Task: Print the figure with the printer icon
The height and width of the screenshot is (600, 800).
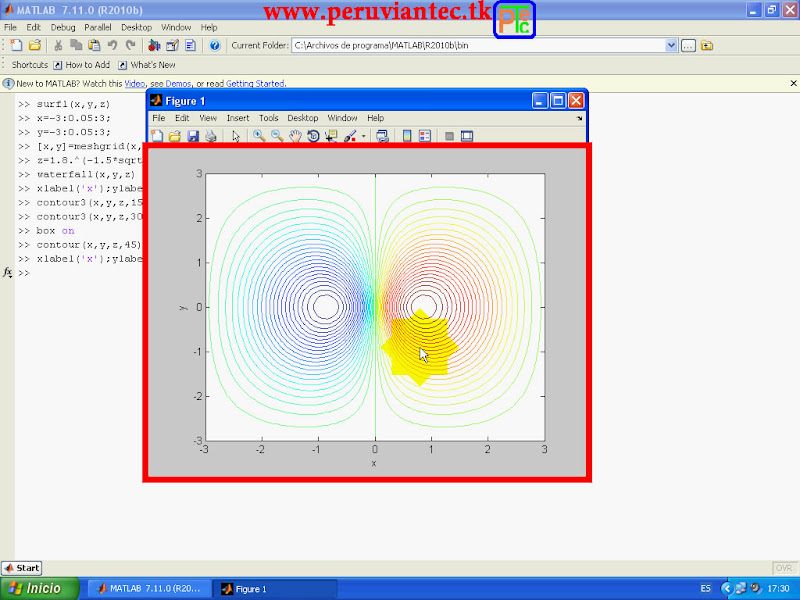Action: tap(211, 136)
